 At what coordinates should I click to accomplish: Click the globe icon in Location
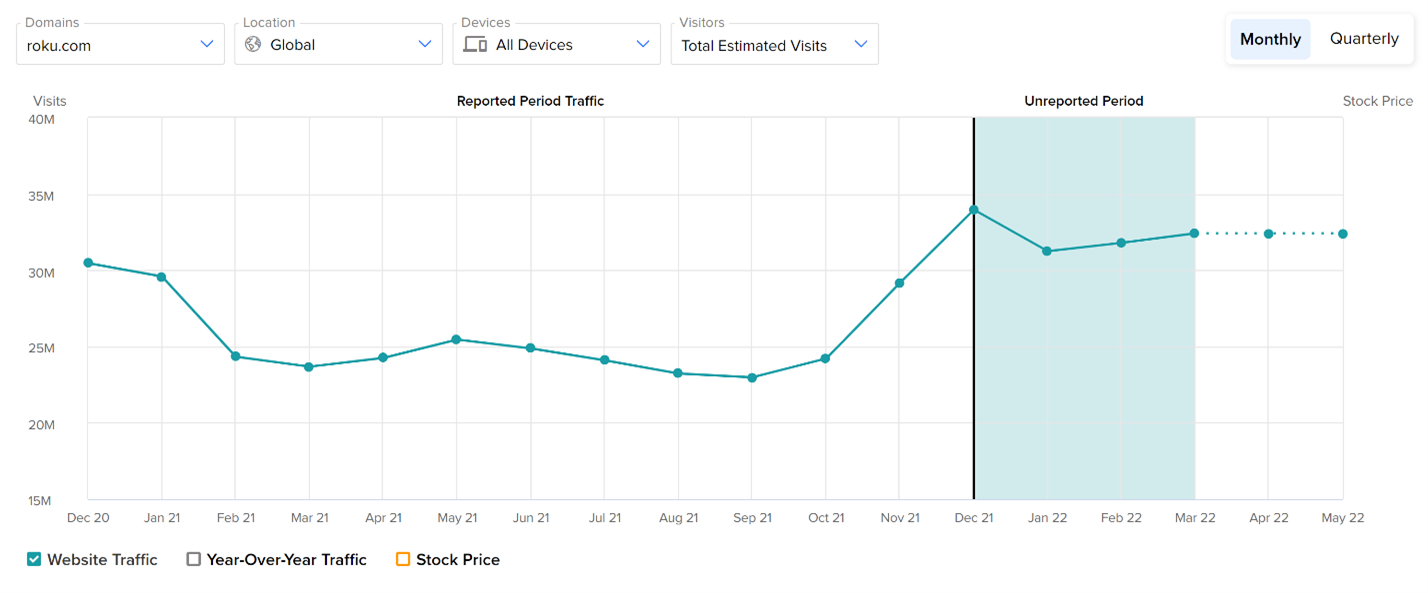coord(253,44)
